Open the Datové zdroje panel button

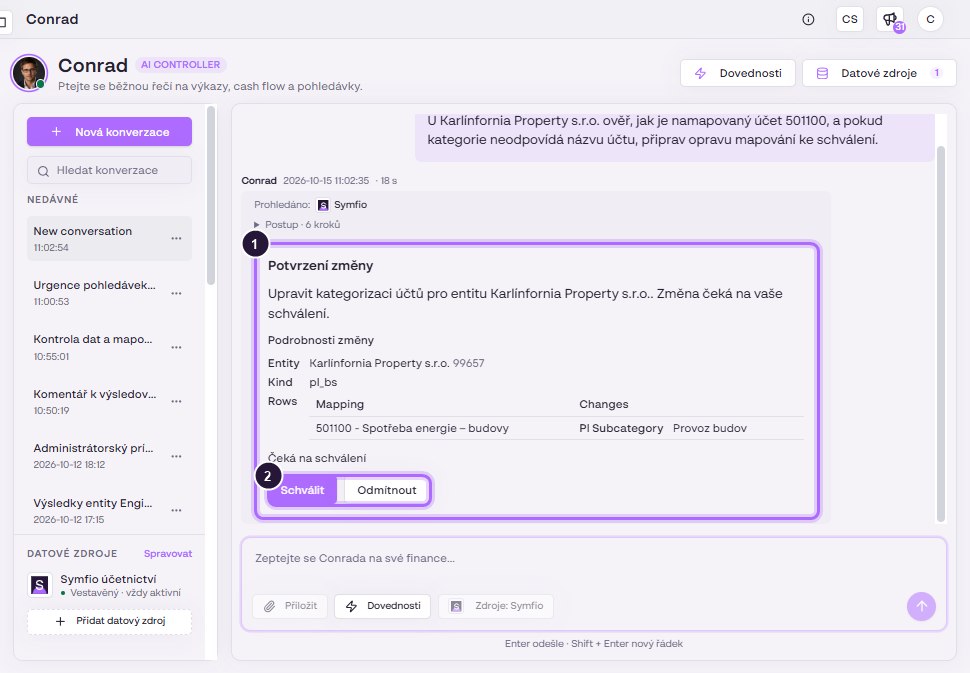point(879,73)
